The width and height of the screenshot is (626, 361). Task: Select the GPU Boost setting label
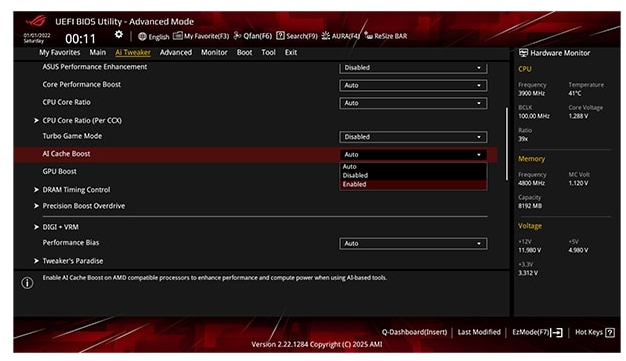(59, 171)
